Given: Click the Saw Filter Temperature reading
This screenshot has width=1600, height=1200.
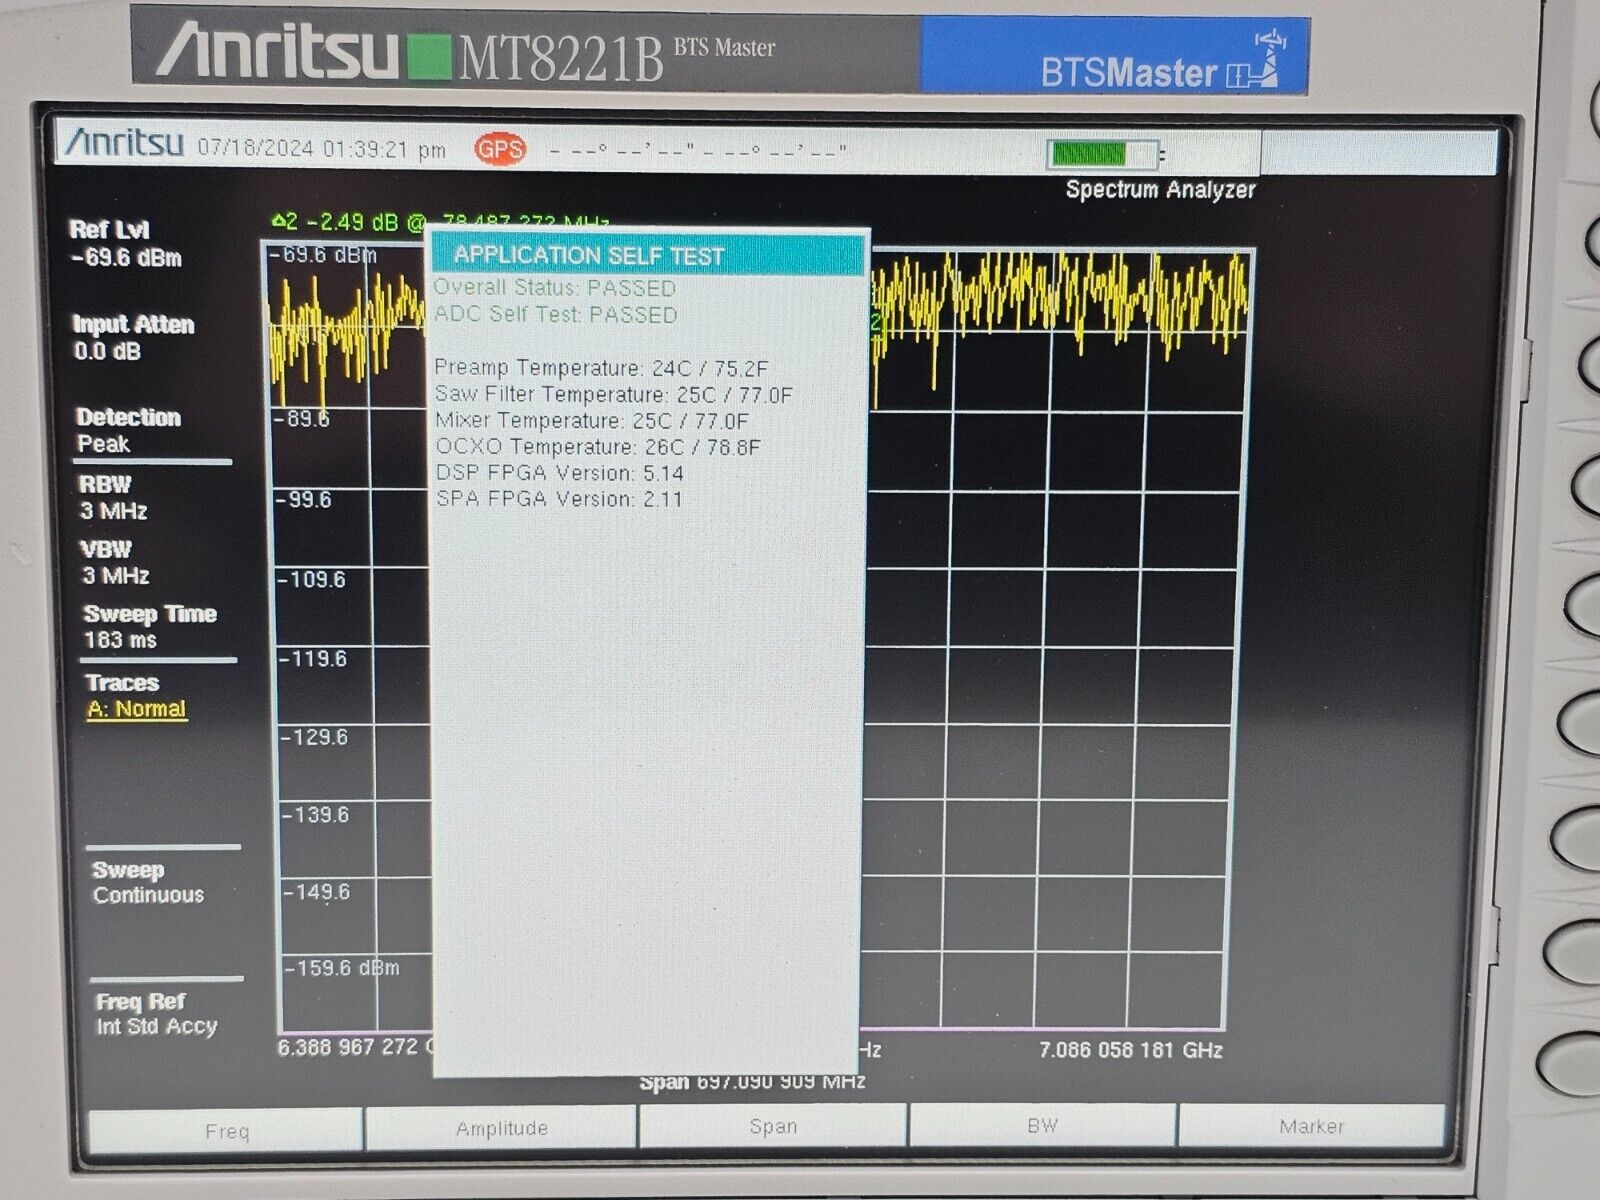Looking at the screenshot, I should (613, 395).
